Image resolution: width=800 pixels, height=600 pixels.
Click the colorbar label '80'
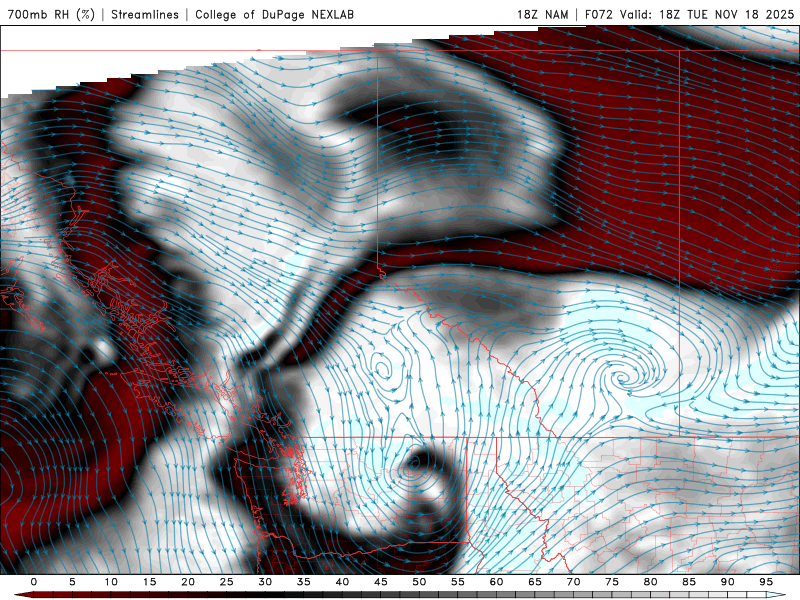pos(651,582)
